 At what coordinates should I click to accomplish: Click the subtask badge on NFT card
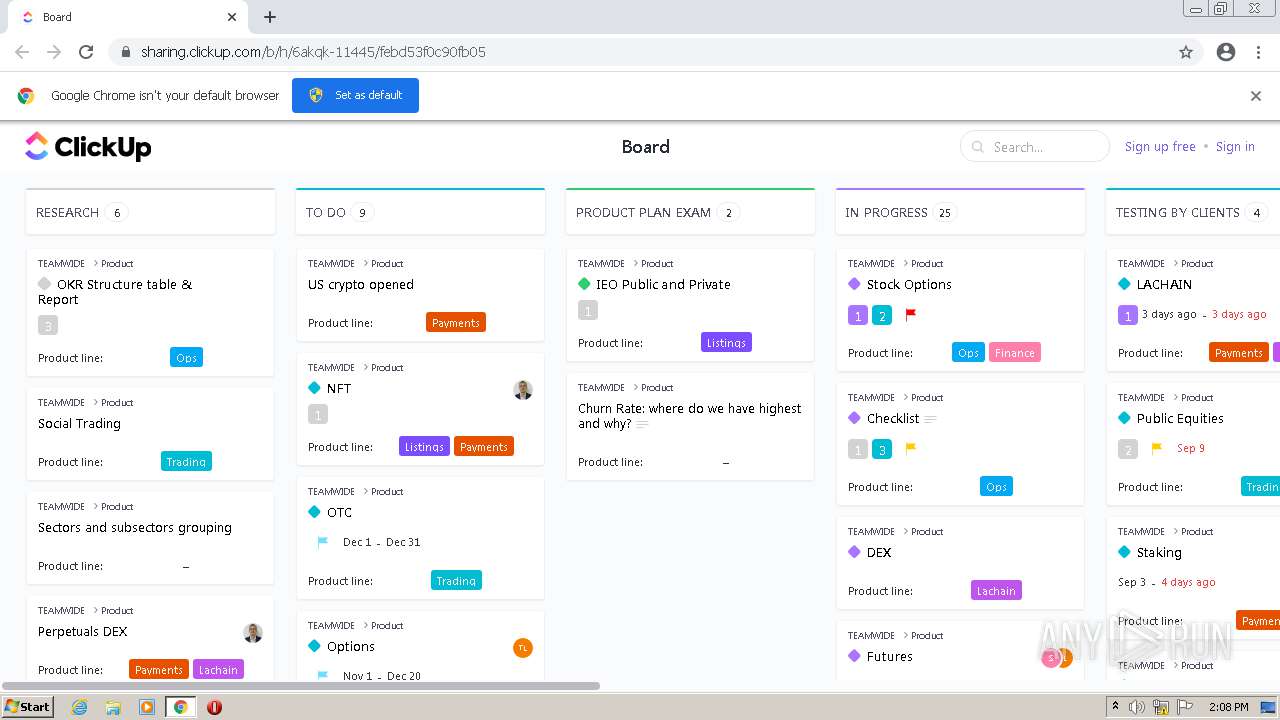pyautogui.click(x=318, y=414)
